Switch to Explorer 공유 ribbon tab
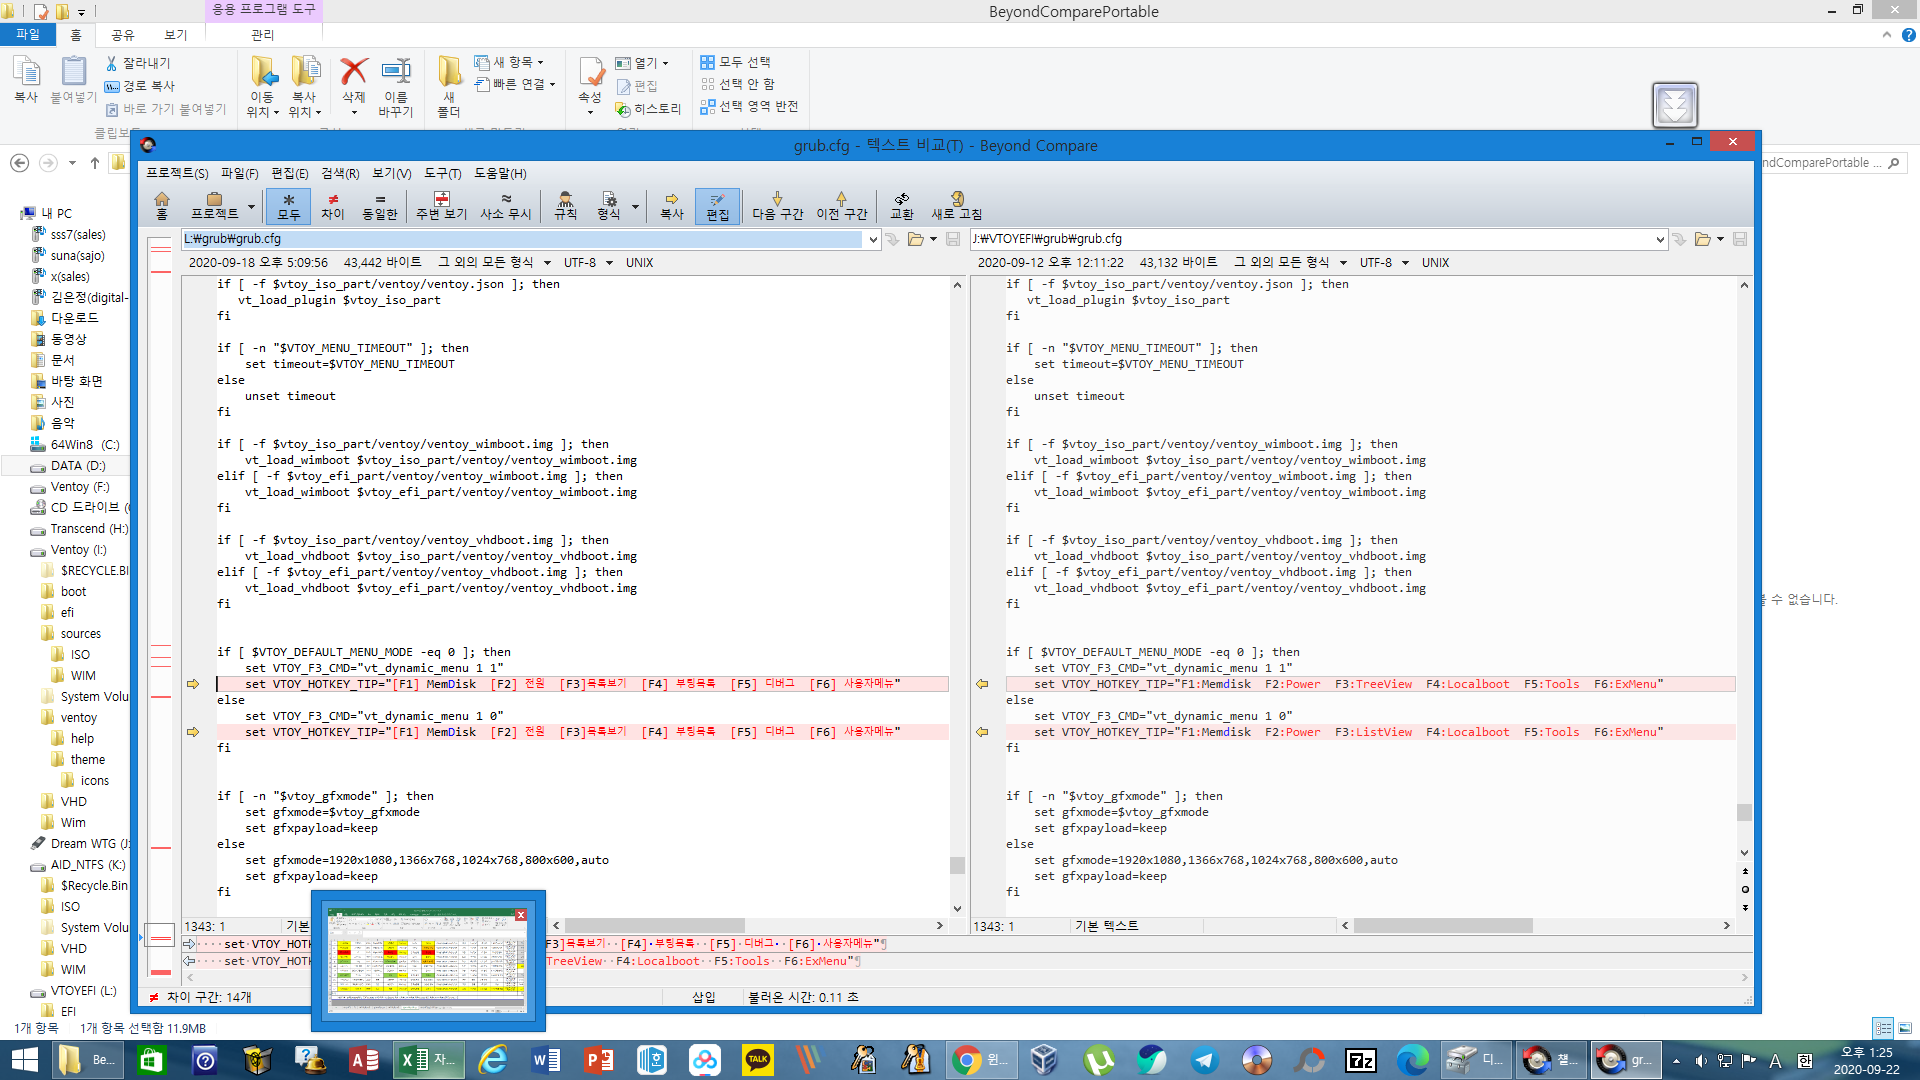Image resolution: width=1920 pixels, height=1080 pixels. [x=123, y=35]
